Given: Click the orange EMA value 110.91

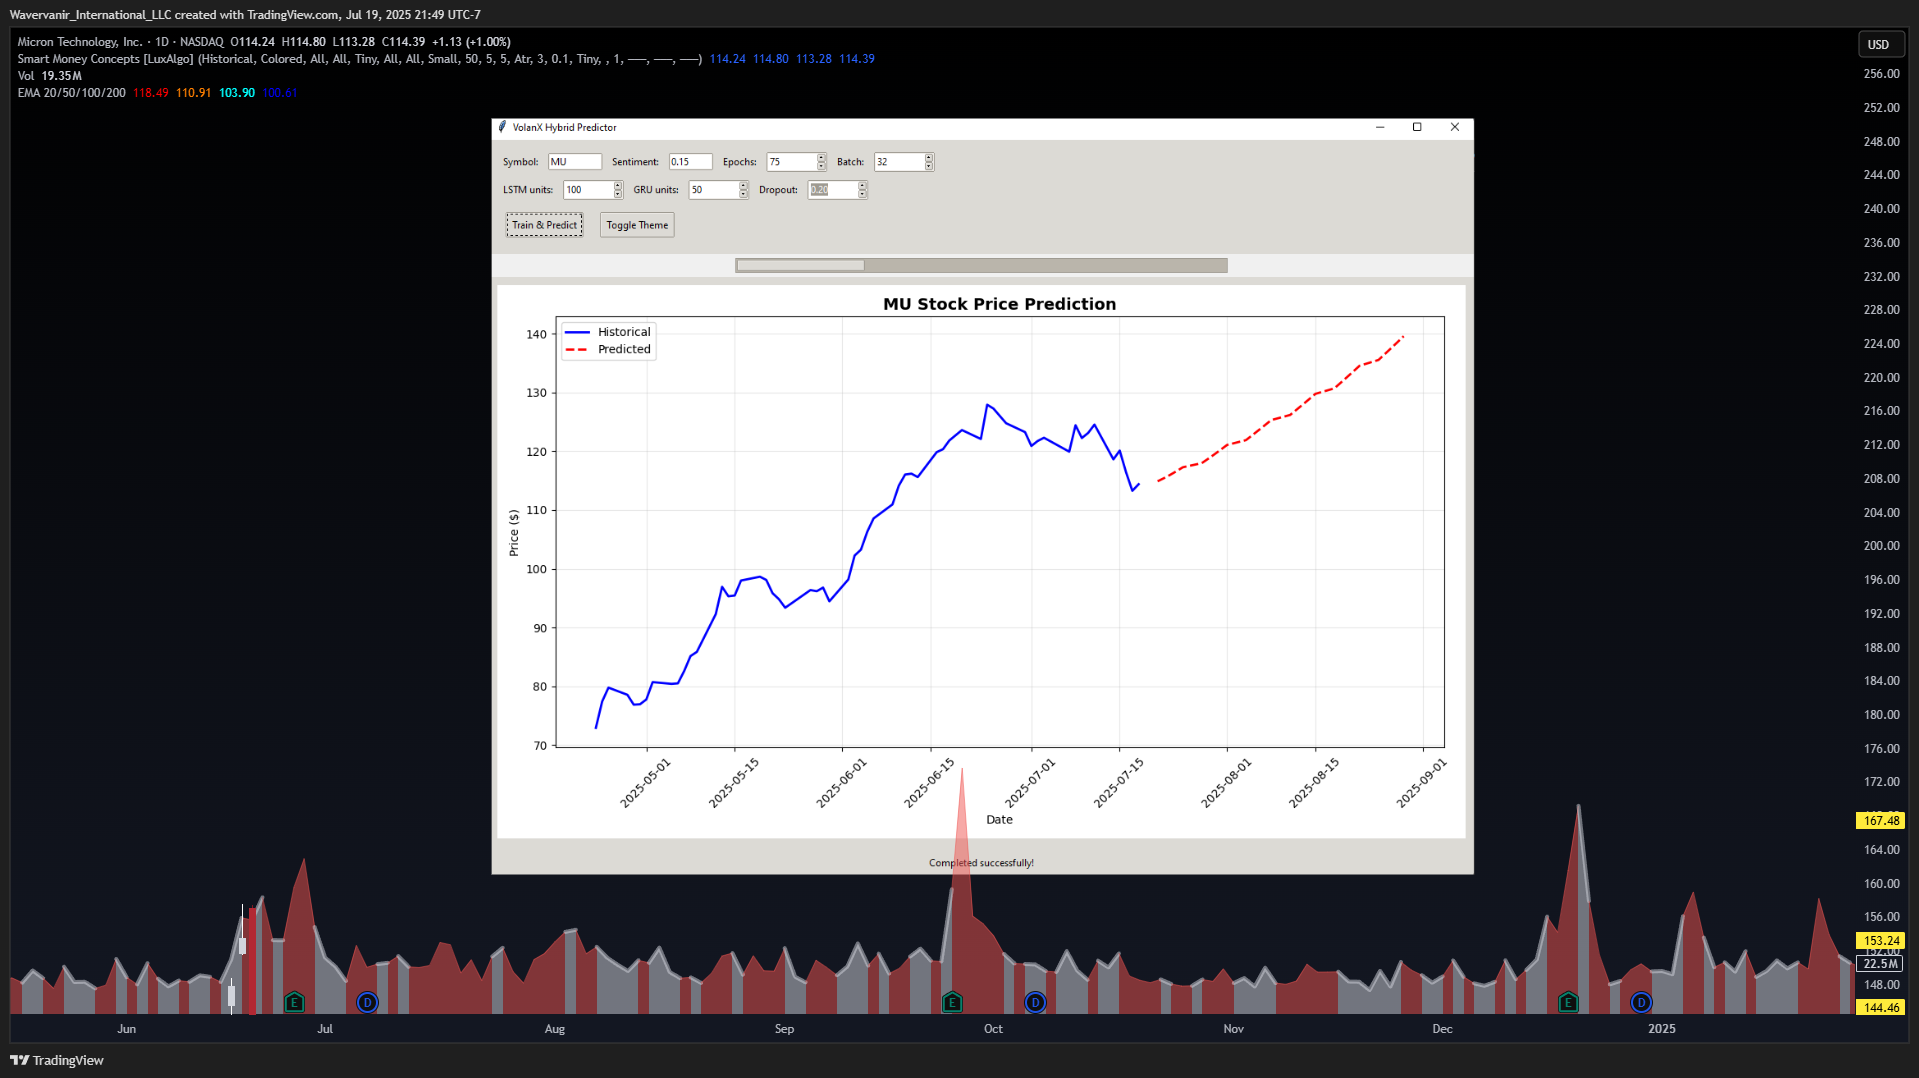Looking at the screenshot, I should 194,93.
